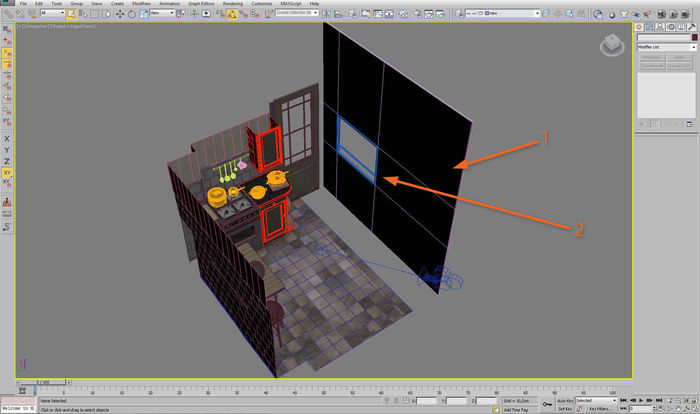Click the Y coordinate input field
This screenshot has height=414, width=700.
pyautogui.click(x=457, y=401)
